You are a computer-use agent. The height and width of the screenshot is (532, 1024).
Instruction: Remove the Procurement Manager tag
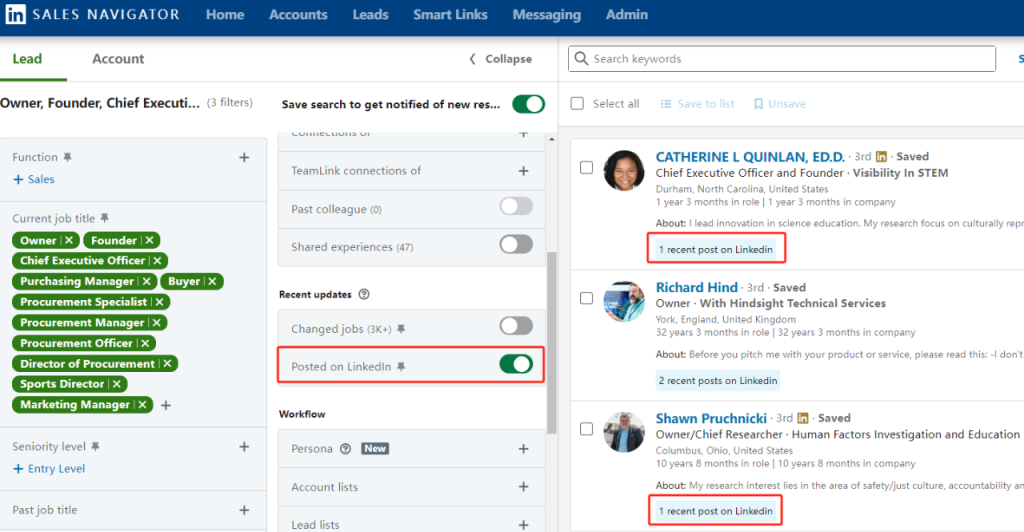tap(157, 322)
